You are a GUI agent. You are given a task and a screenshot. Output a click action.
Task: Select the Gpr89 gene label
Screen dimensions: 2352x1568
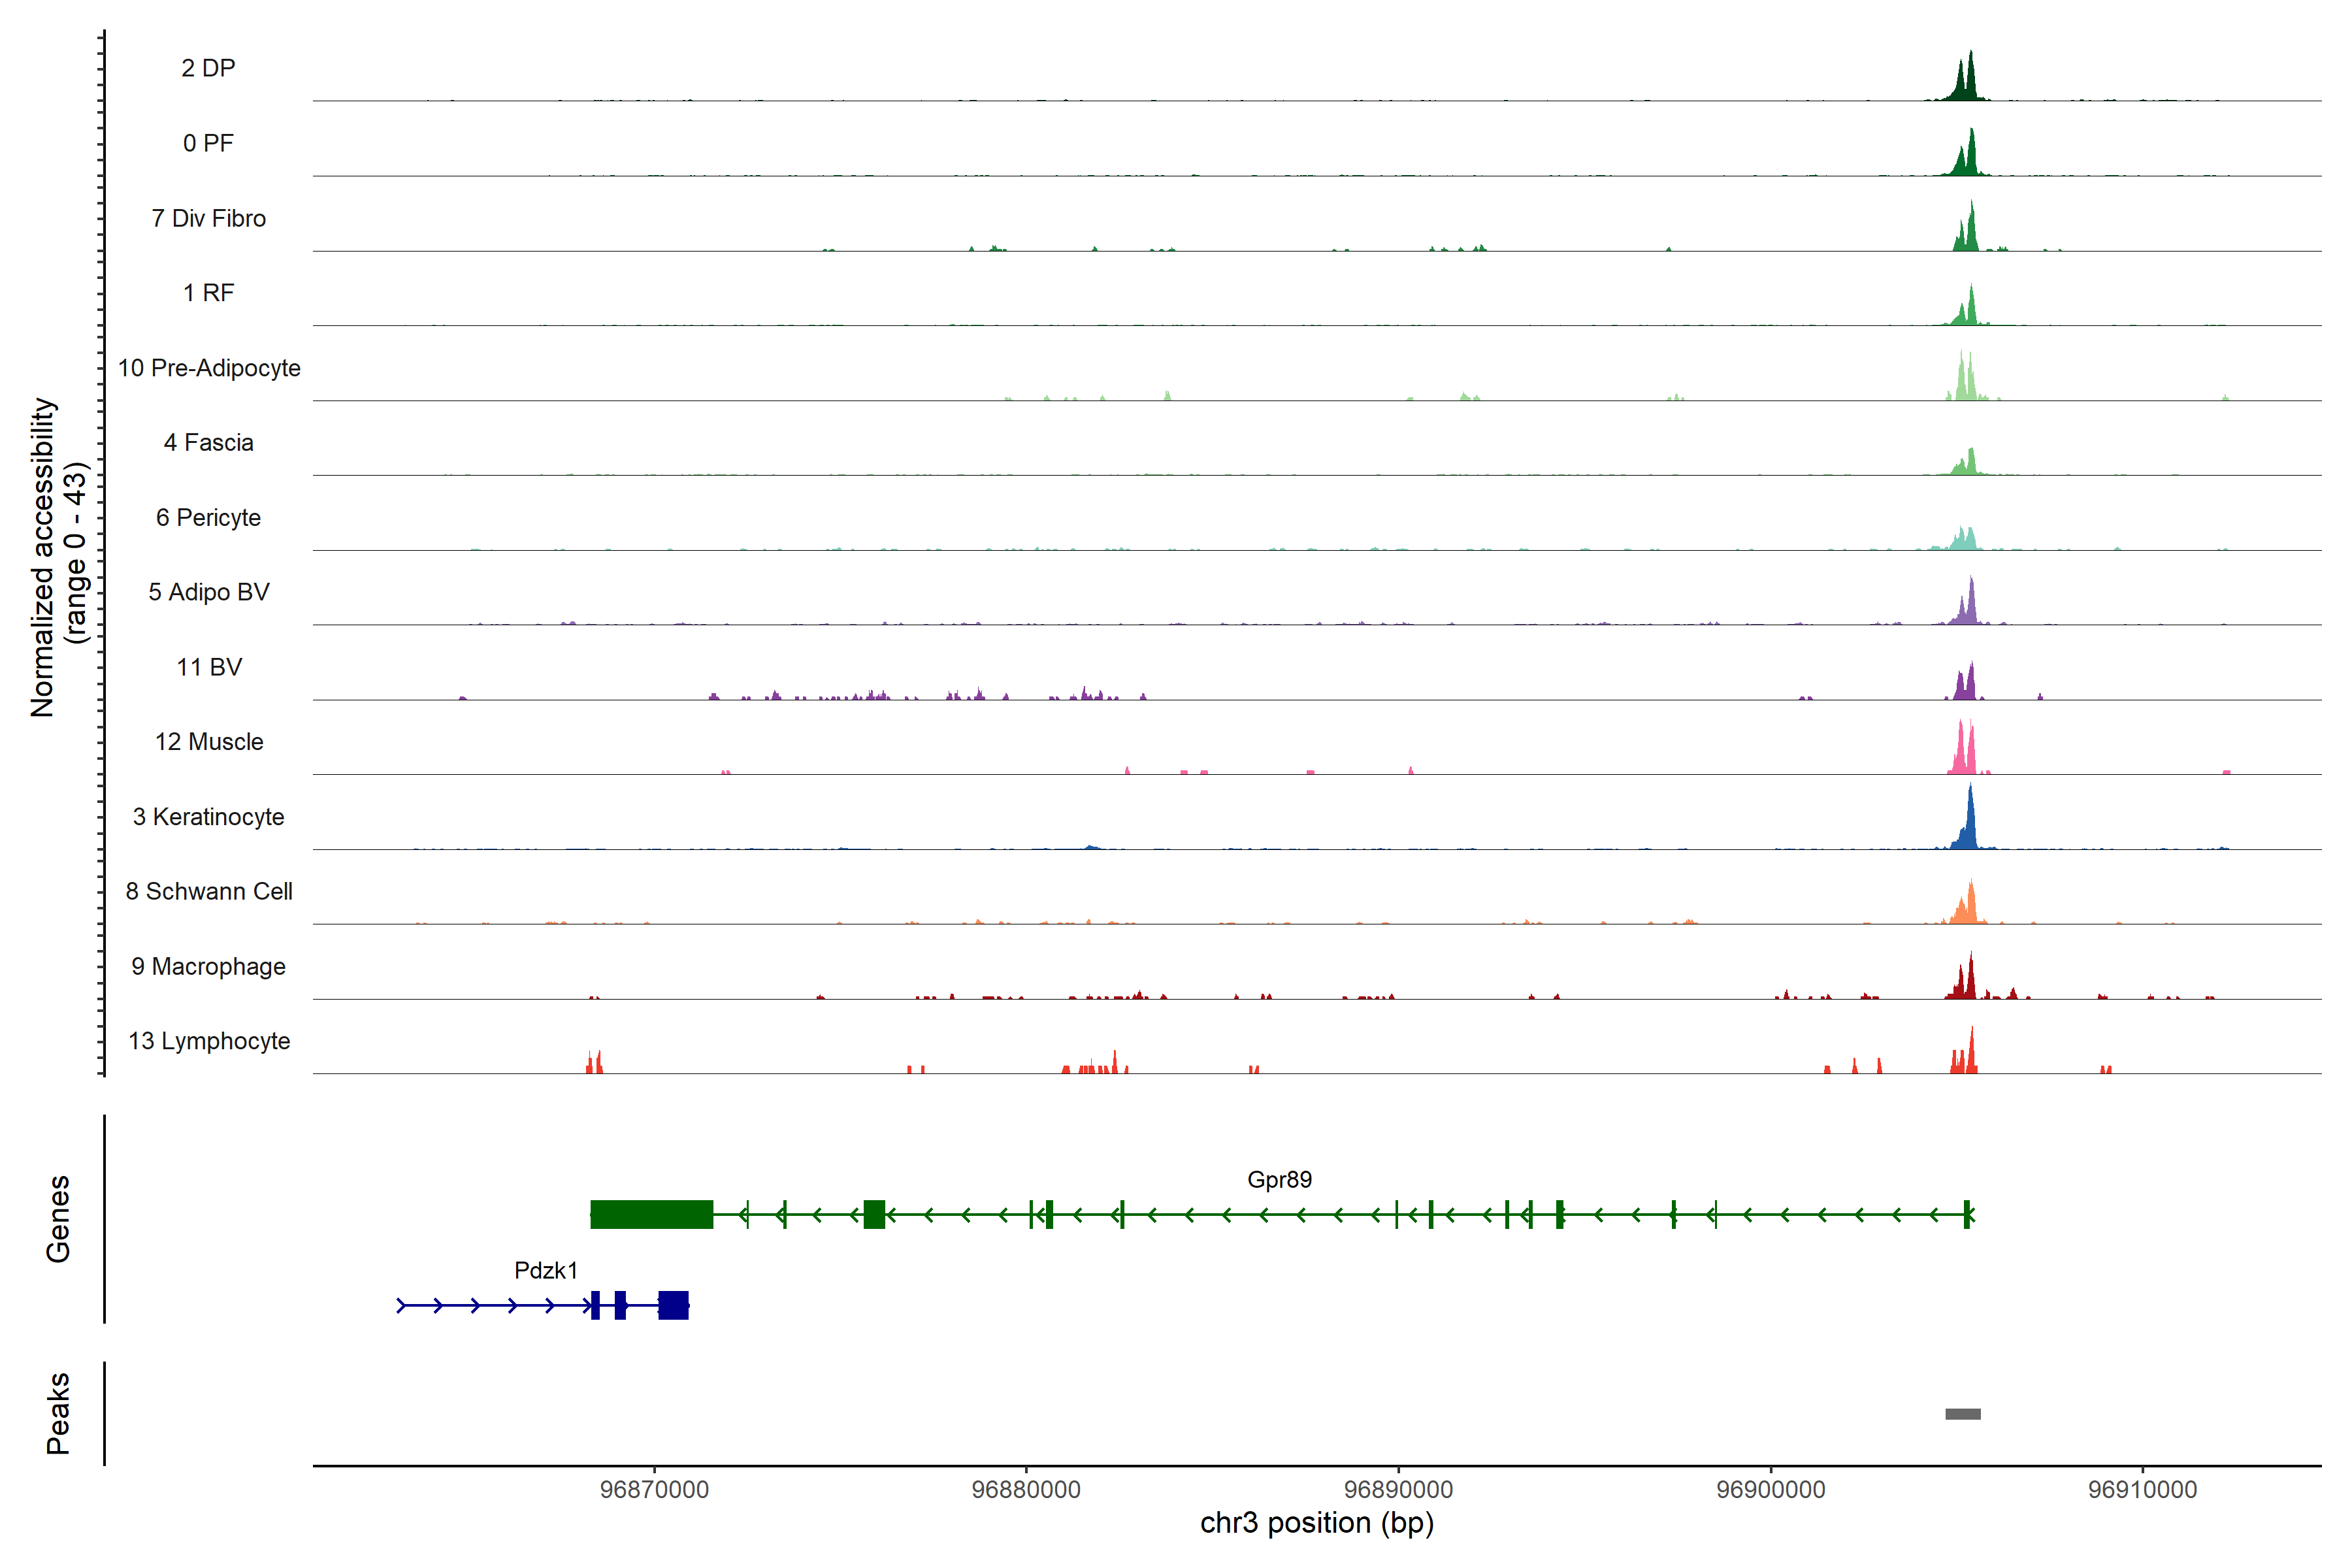(x=1279, y=1179)
